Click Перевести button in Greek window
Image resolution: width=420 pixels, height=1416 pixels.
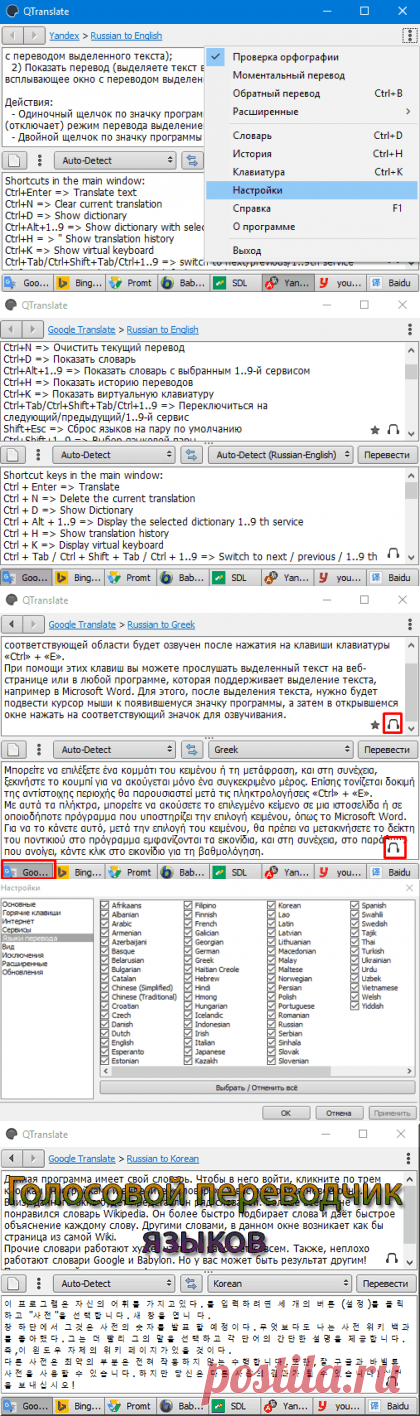(385, 750)
